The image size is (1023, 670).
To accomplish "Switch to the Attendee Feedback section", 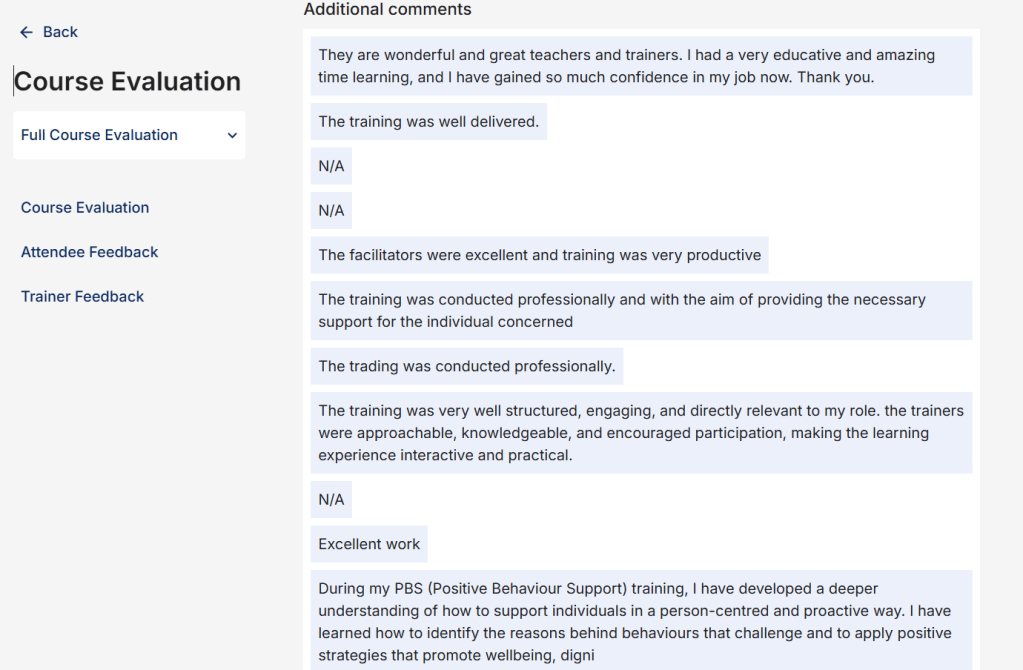I will (90, 252).
